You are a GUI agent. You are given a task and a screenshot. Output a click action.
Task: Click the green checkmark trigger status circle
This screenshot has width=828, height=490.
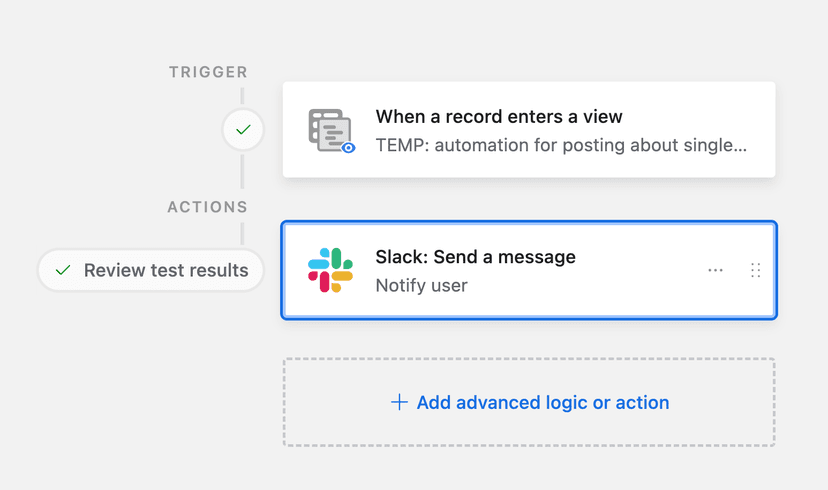click(243, 130)
